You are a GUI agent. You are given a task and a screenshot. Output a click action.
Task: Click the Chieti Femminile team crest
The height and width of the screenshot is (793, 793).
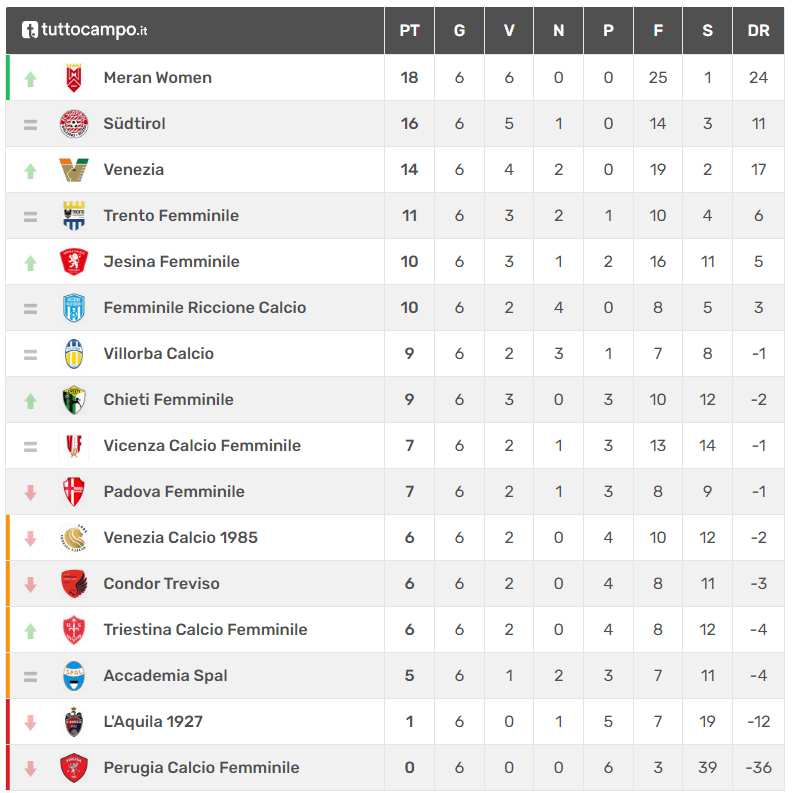coord(74,400)
